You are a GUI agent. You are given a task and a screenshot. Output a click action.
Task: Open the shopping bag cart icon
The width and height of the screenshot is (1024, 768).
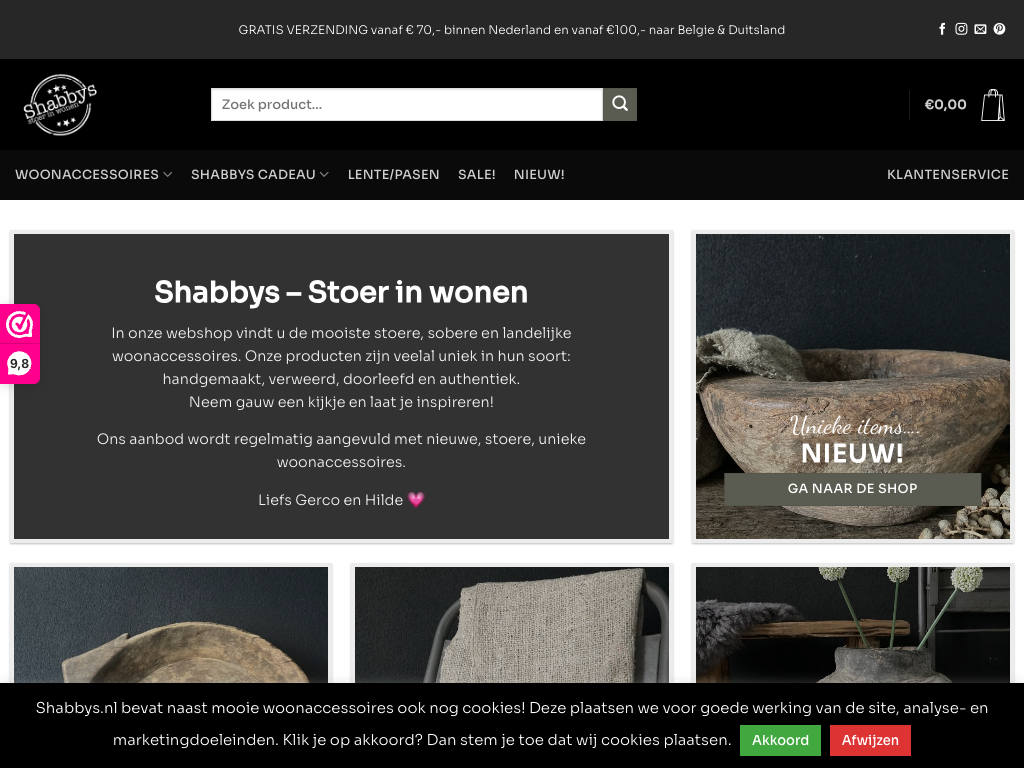click(x=992, y=104)
